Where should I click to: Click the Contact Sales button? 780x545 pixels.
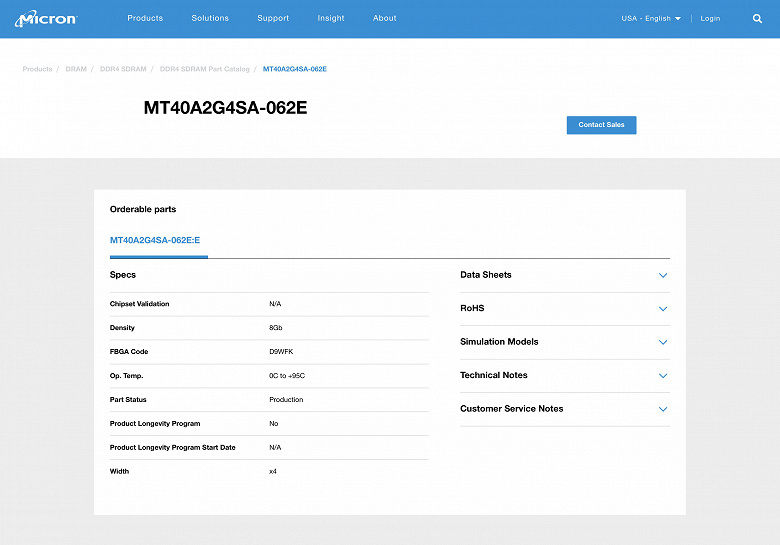pyautogui.click(x=601, y=125)
